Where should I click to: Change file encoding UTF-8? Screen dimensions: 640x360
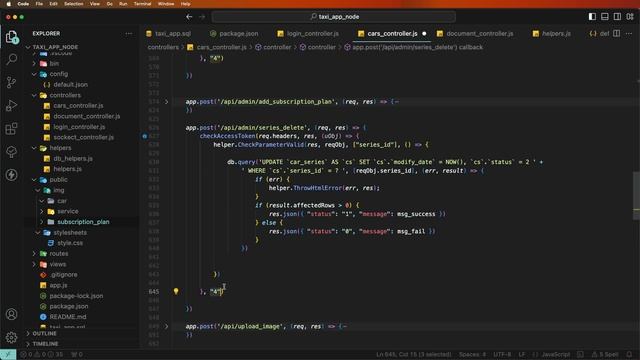[502, 354]
